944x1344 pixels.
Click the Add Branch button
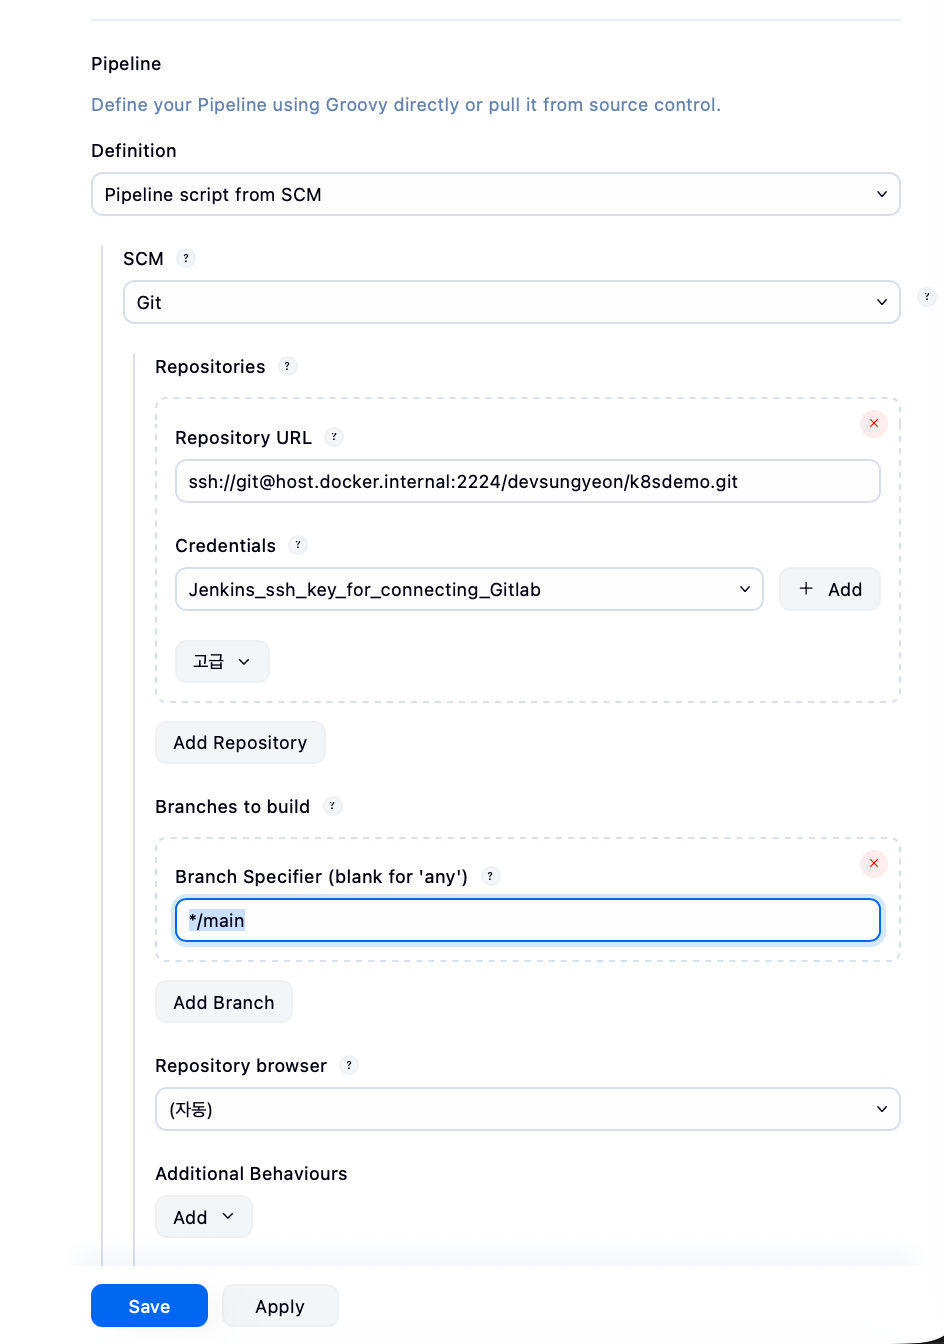223,1002
